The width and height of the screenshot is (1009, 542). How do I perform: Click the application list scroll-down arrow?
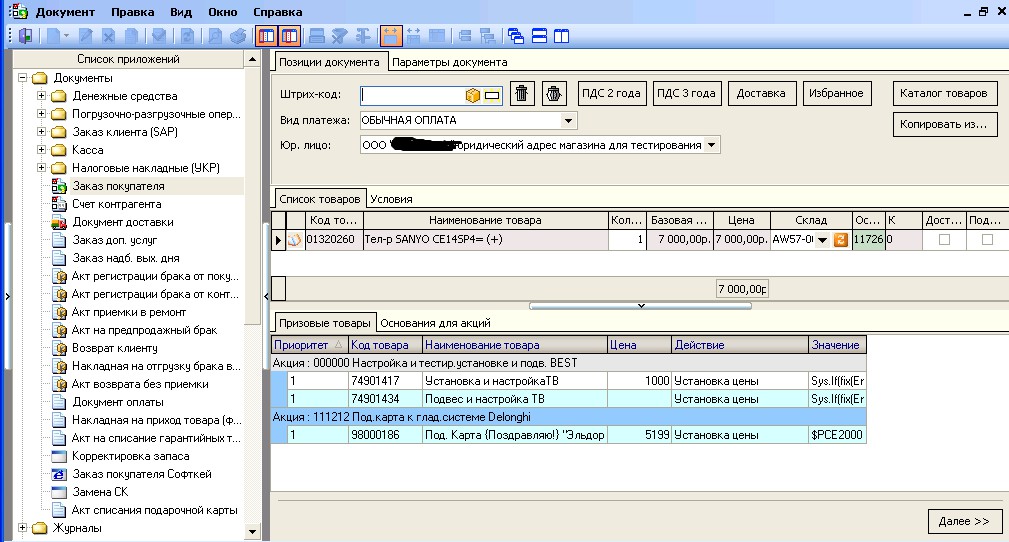[x=252, y=532]
